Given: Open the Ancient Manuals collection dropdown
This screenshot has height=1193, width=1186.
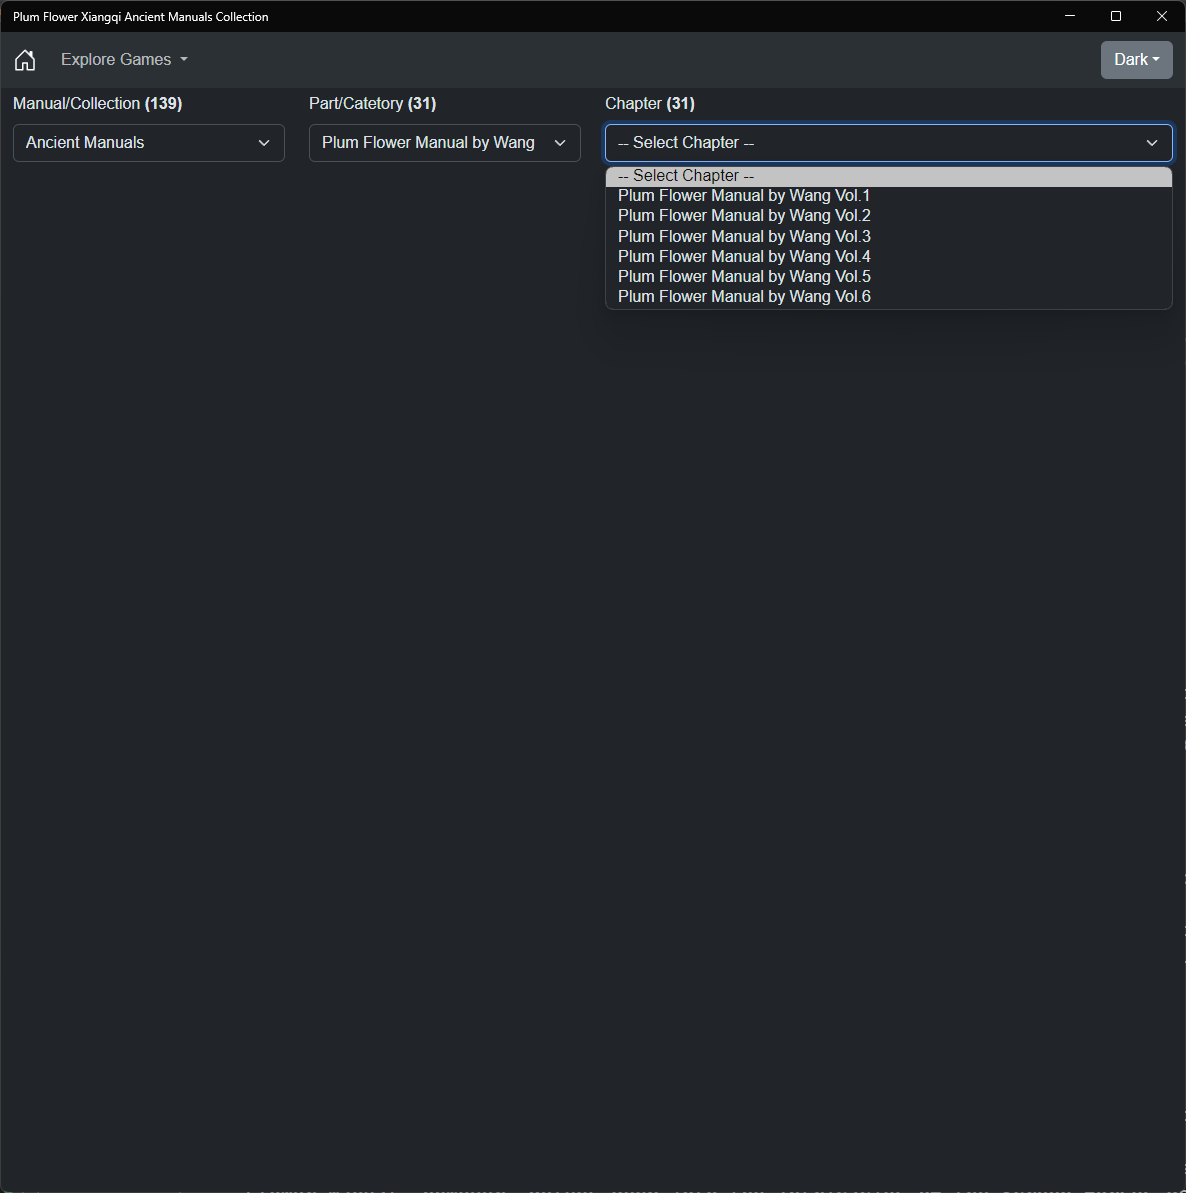Looking at the screenshot, I should coord(149,143).
